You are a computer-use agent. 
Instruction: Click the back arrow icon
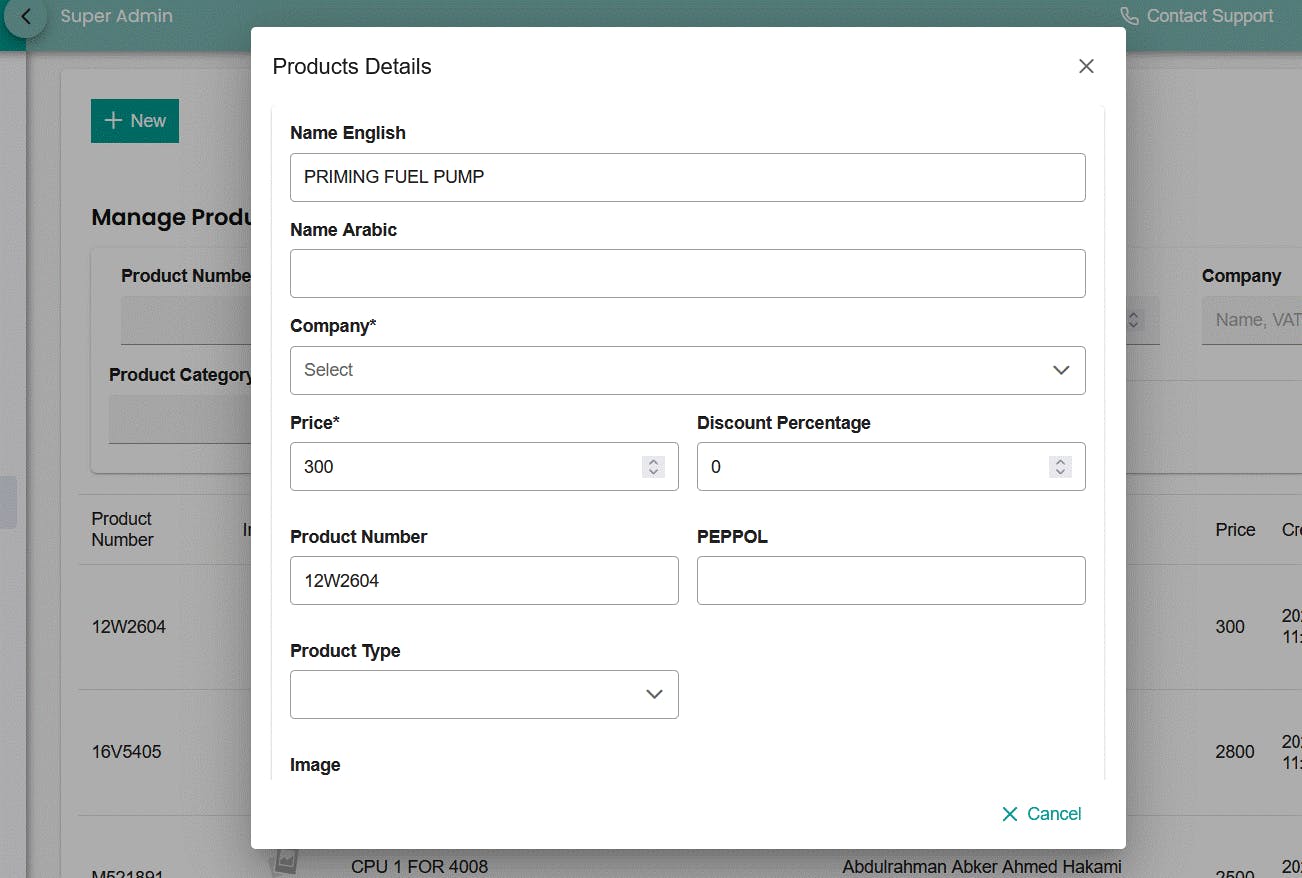[x=26, y=17]
